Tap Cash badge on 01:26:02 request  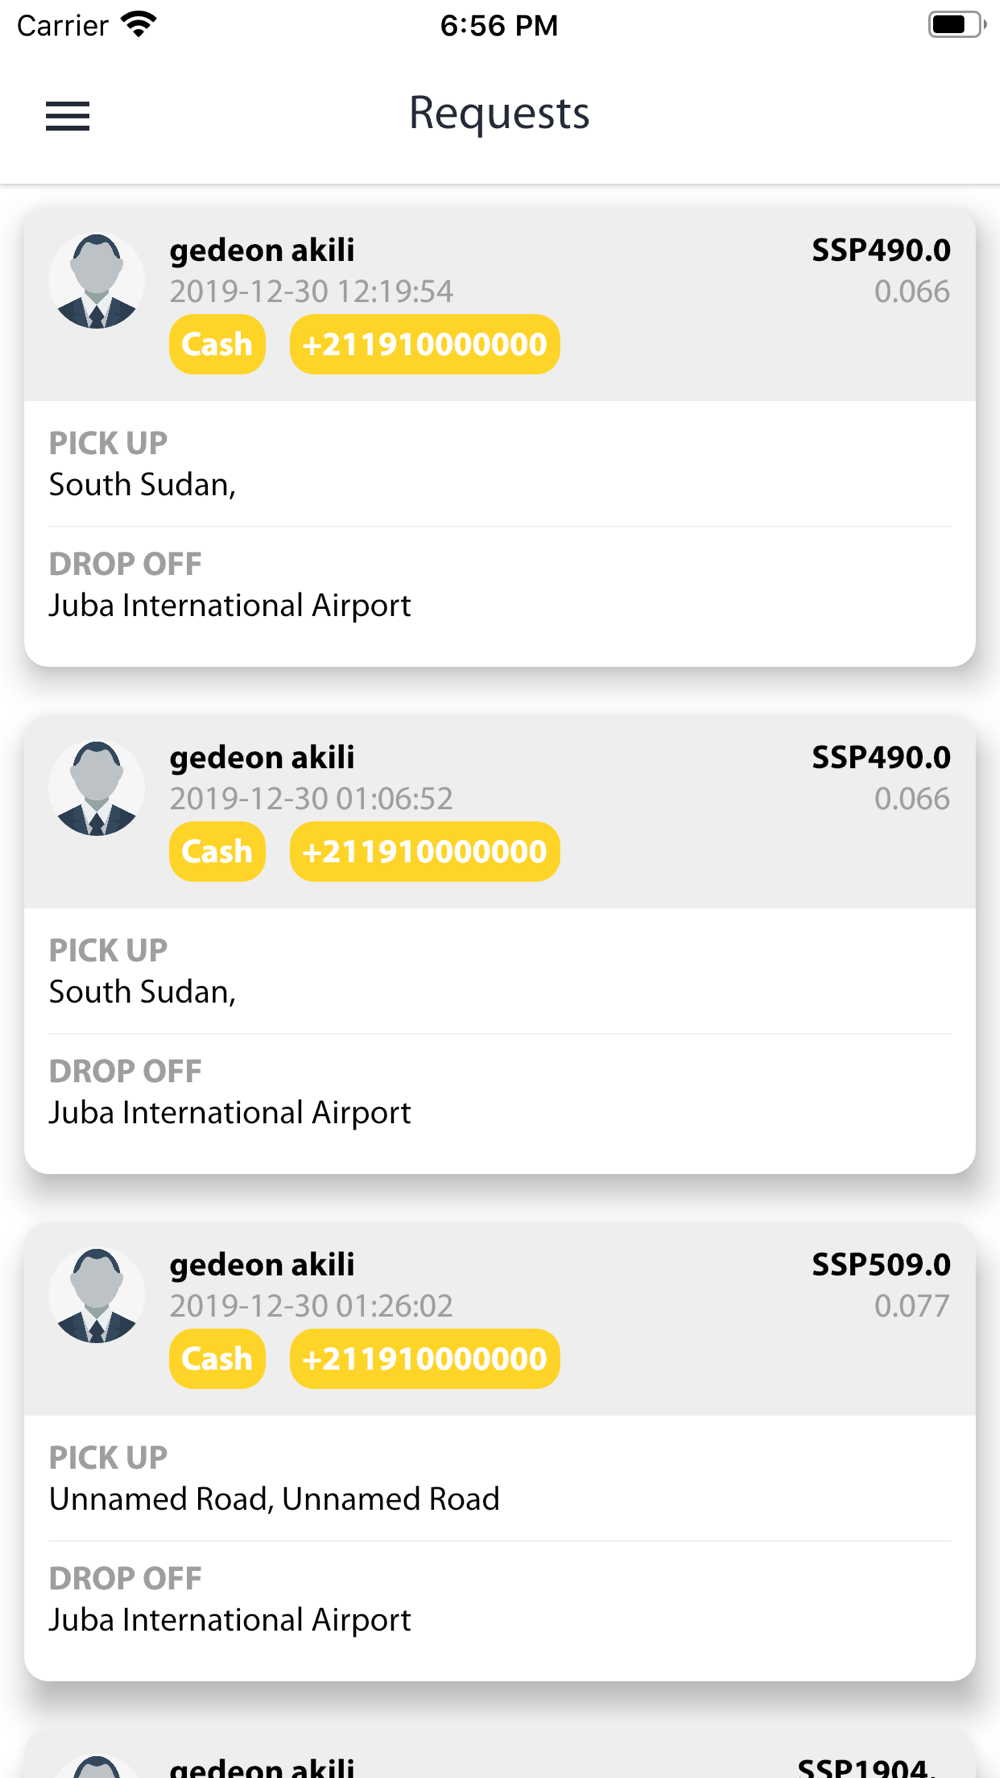[217, 1358]
